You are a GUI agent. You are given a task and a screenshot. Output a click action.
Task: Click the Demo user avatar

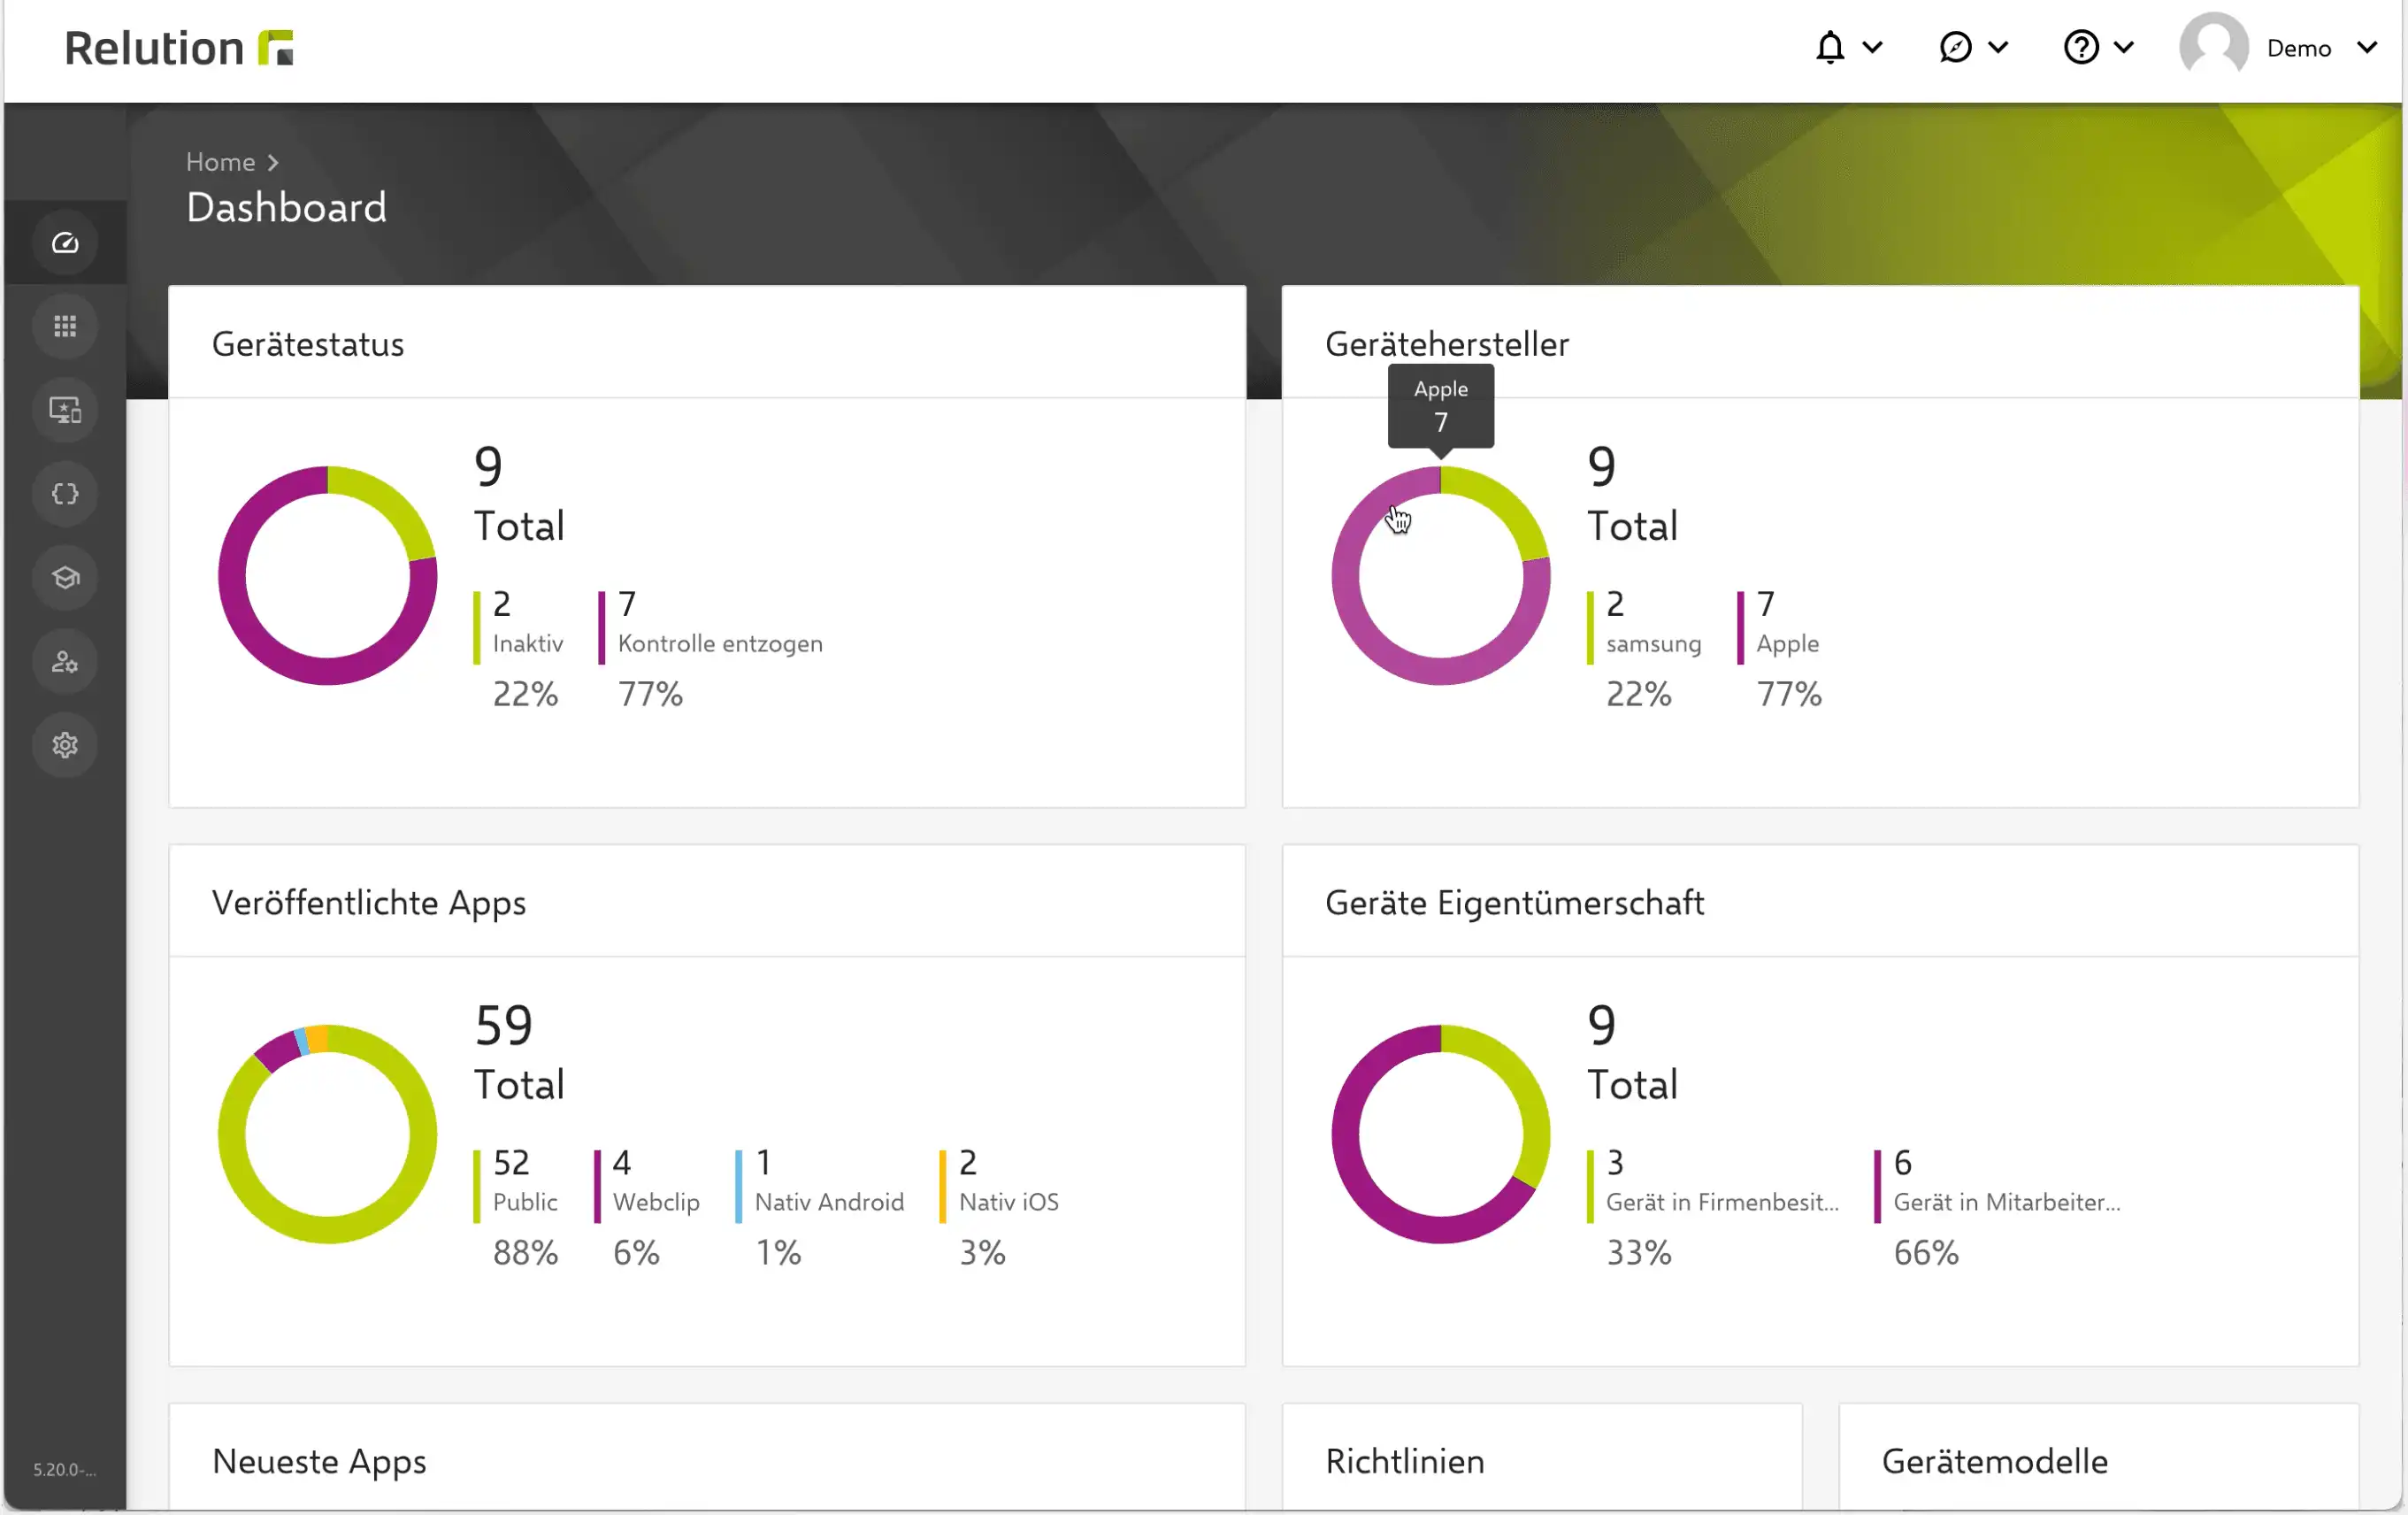tap(2214, 46)
